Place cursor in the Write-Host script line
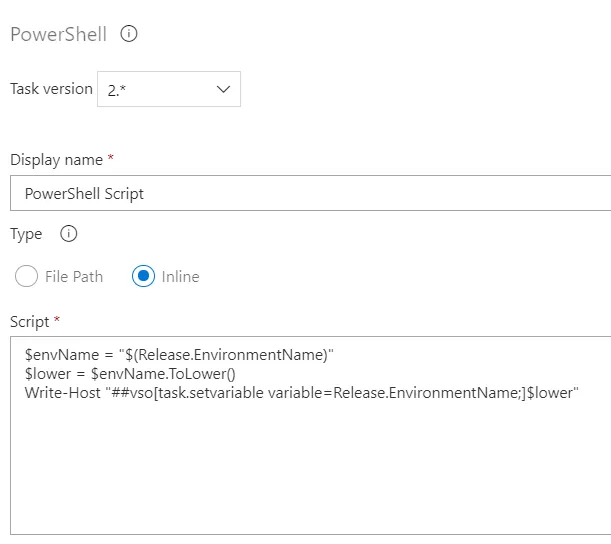611x544 pixels. [300, 392]
